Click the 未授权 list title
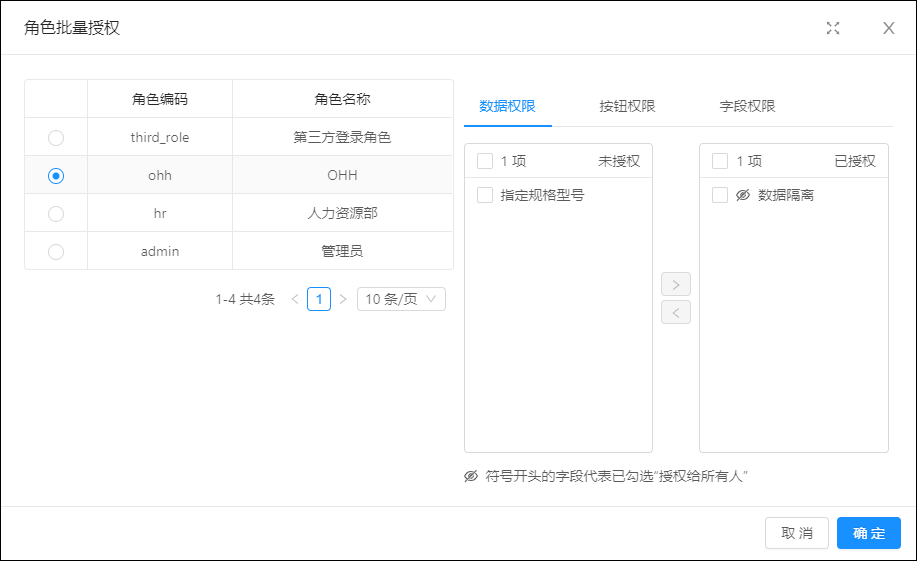The width and height of the screenshot is (917, 561). (619, 161)
